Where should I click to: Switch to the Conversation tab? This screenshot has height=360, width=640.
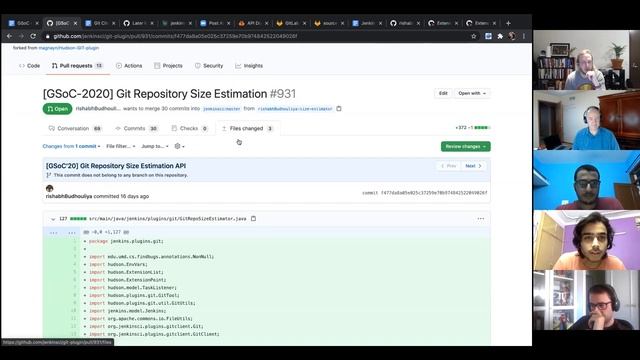(x=75, y=129)
